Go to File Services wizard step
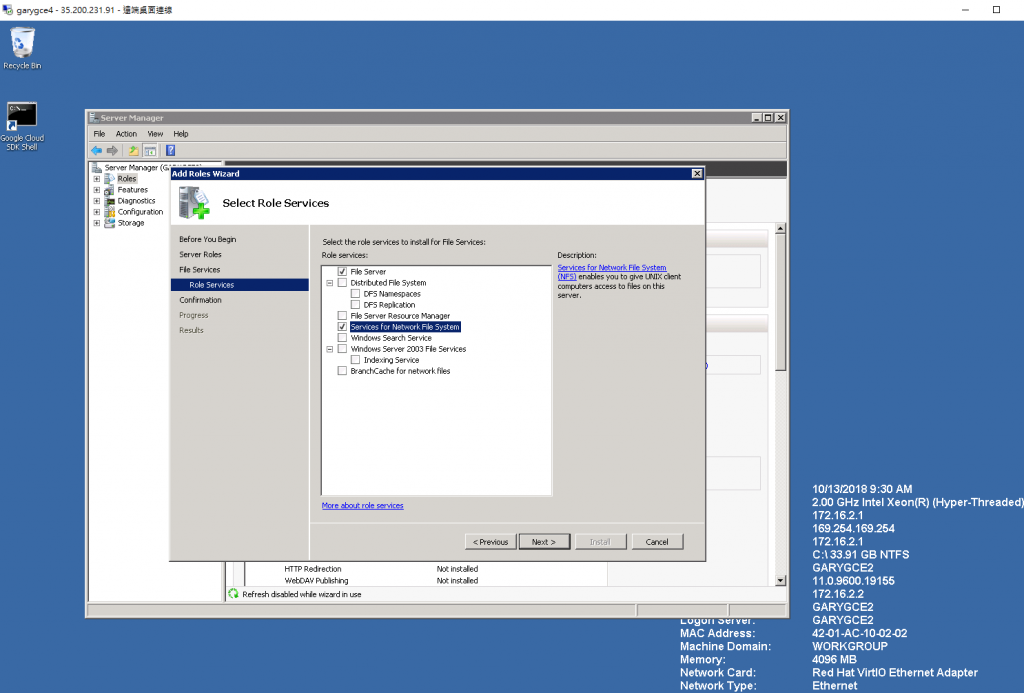This screenshot has width=1024, height=693. pyautogui.click(x=200, y=269)
